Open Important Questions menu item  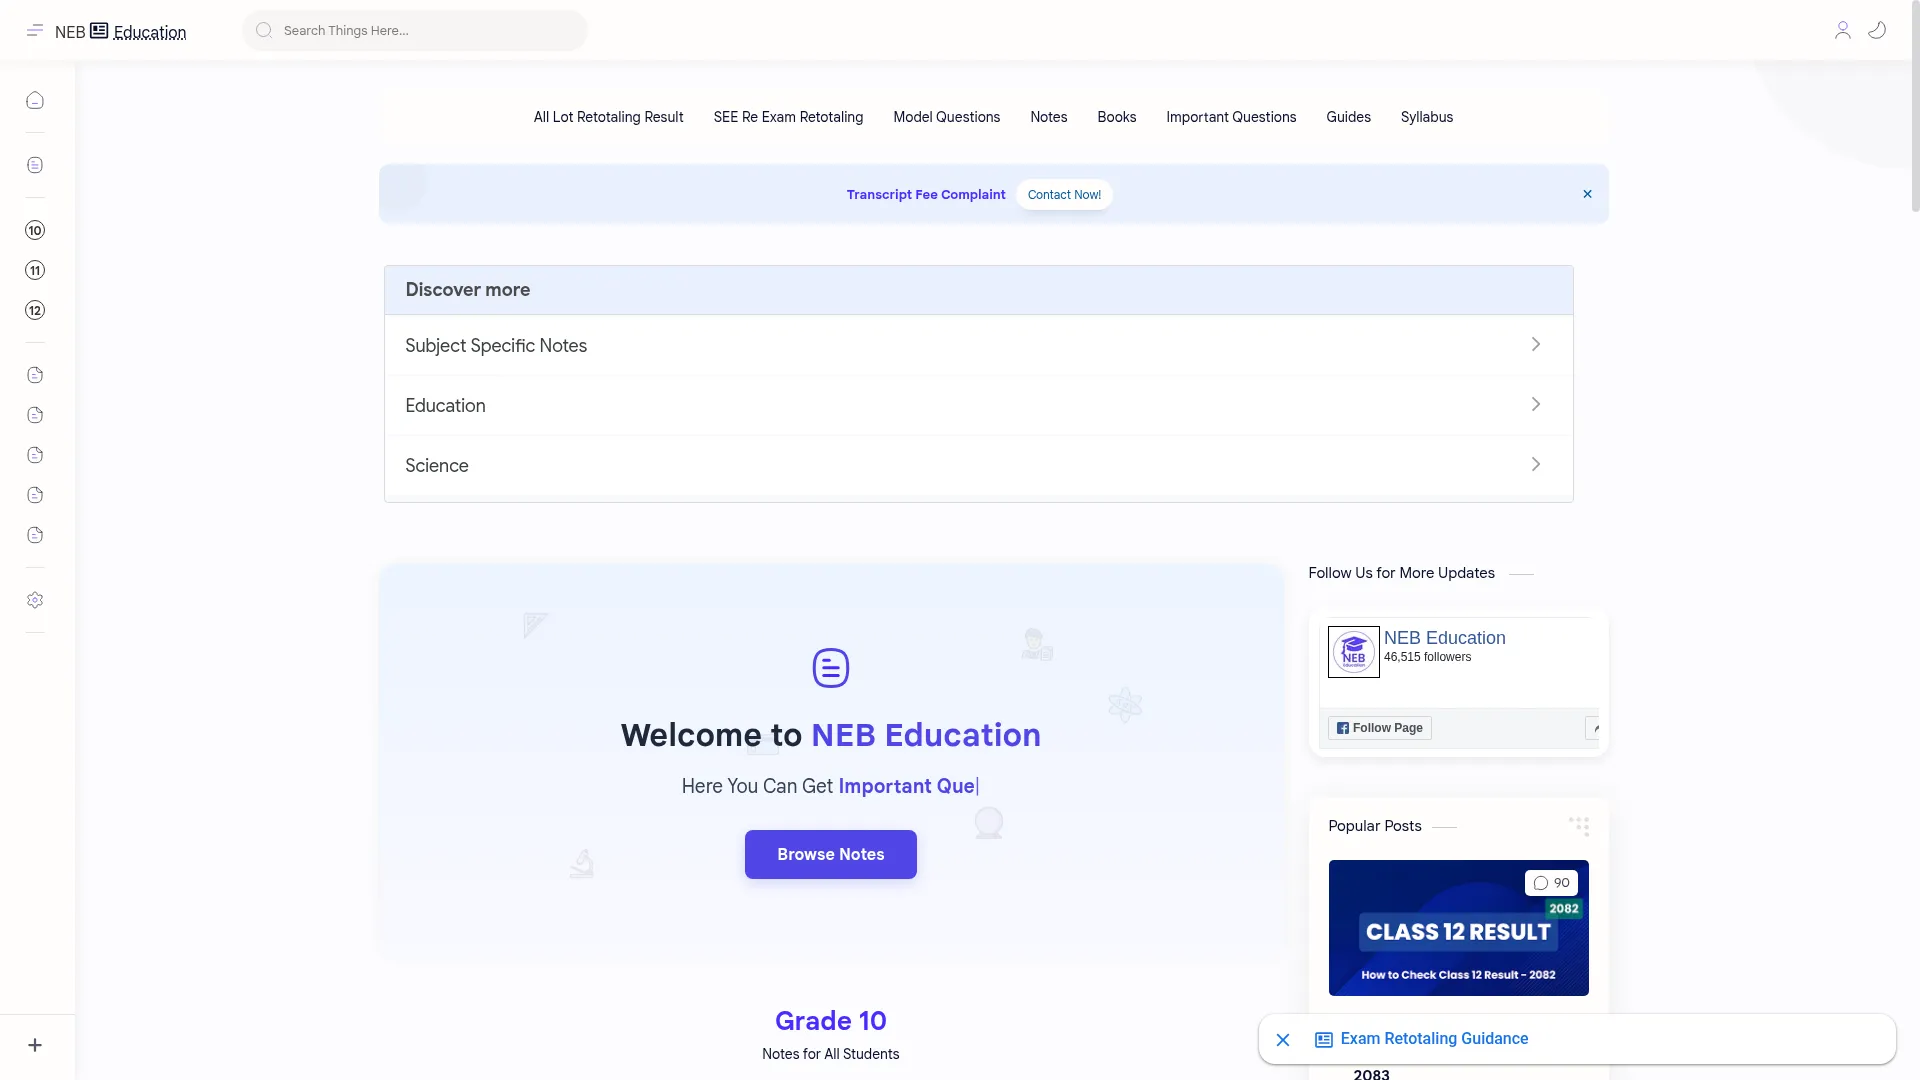1231,117
